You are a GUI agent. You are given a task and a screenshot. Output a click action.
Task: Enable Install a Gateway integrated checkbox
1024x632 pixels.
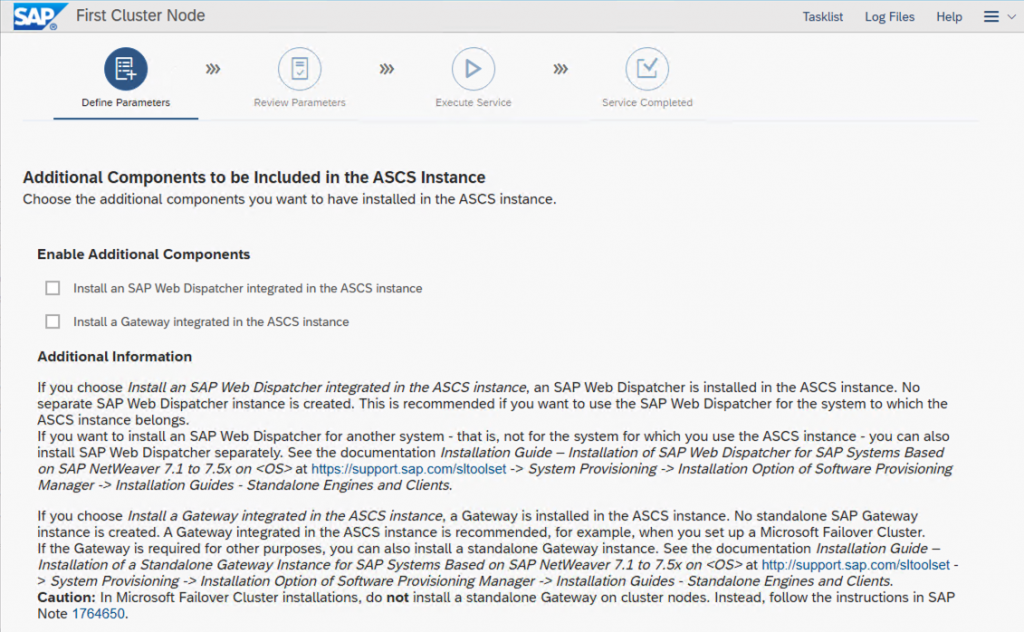pos(53,321)
